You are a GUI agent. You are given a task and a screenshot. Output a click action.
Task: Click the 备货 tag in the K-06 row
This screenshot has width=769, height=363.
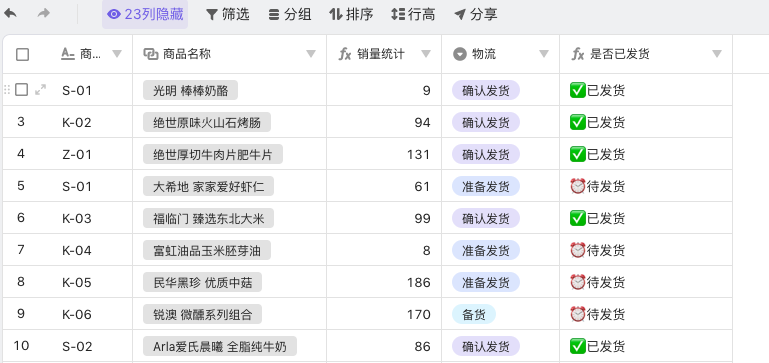474,314
